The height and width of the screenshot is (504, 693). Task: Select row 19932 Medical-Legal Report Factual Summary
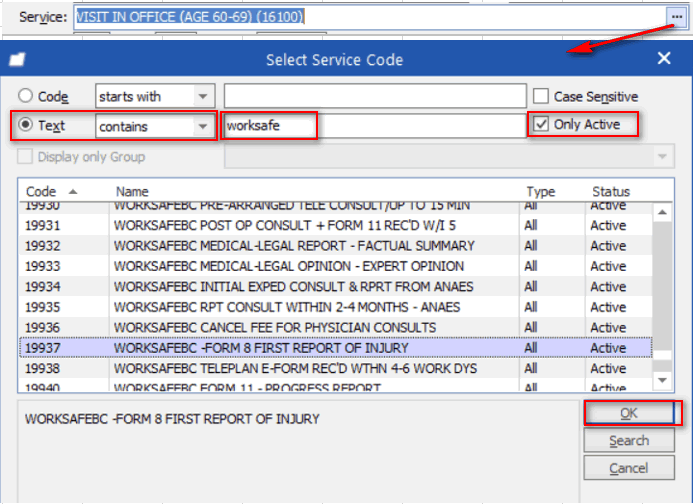click(295, 246)
